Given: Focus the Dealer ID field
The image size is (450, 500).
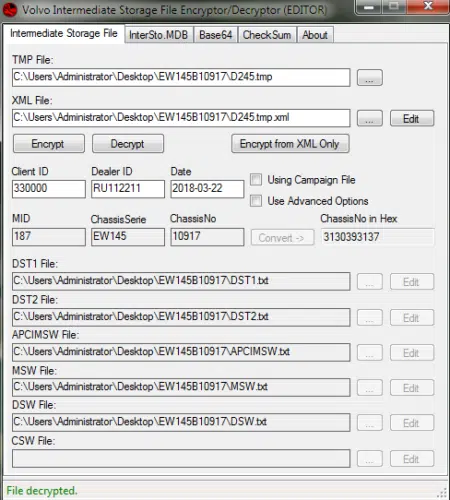Looking at the screenshot, I should click(128, 189).
